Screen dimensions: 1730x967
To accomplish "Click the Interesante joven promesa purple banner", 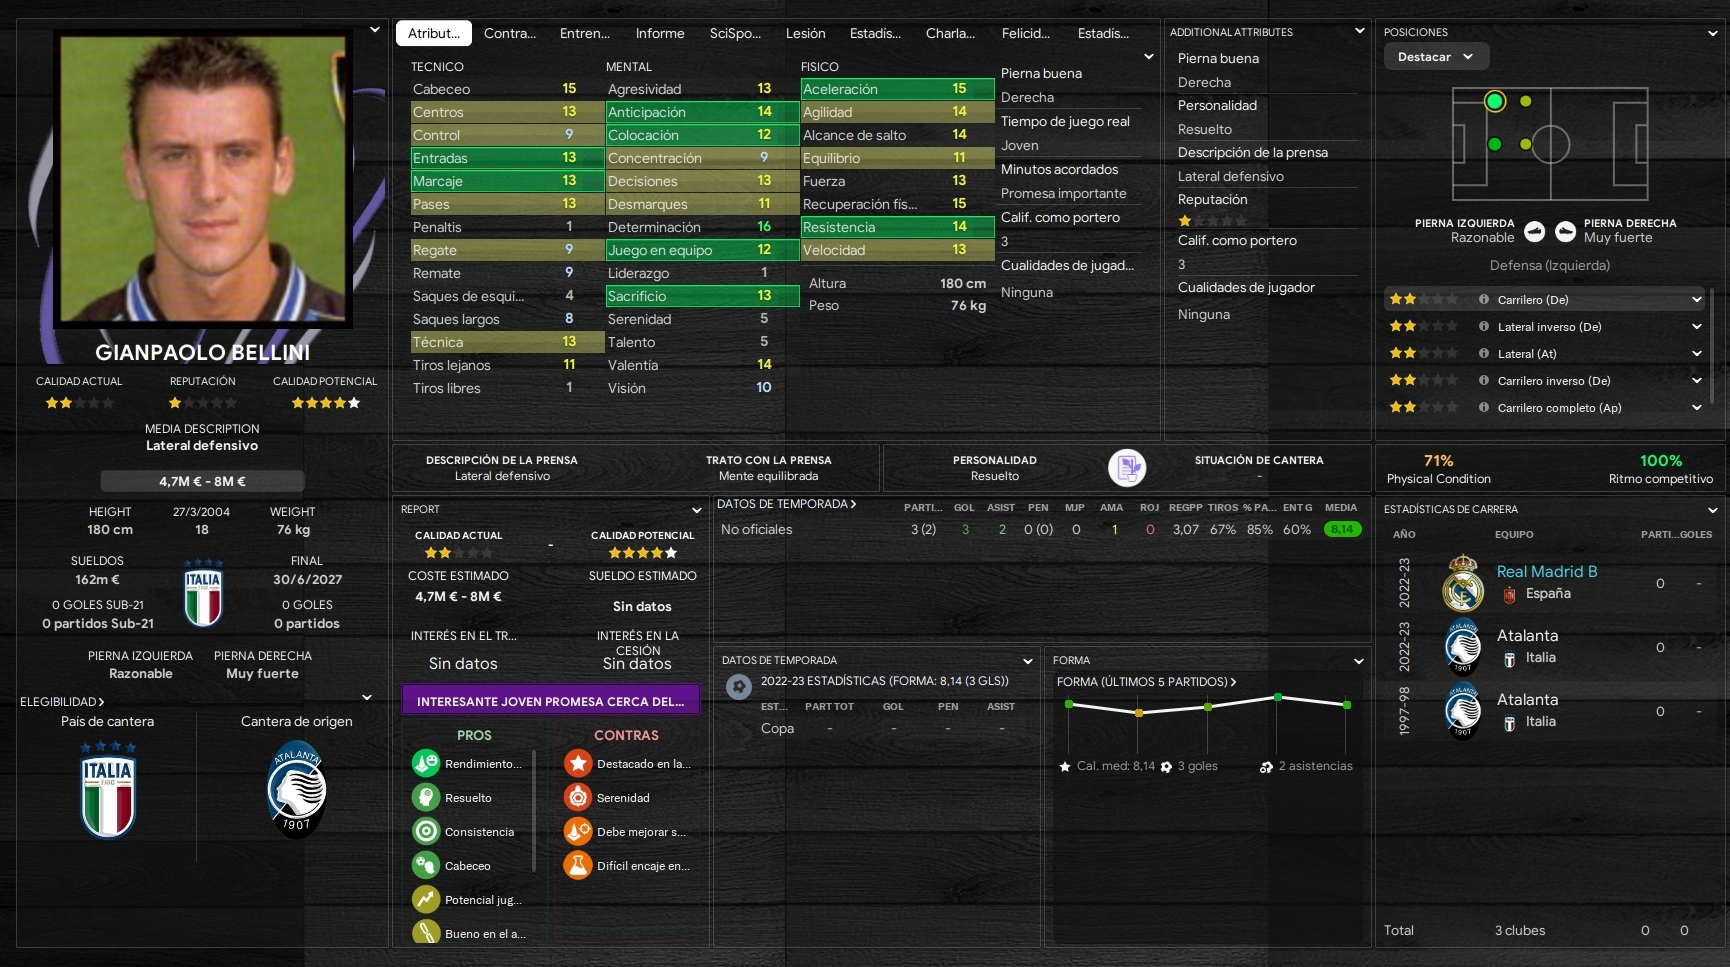I will tap(551, 701).
